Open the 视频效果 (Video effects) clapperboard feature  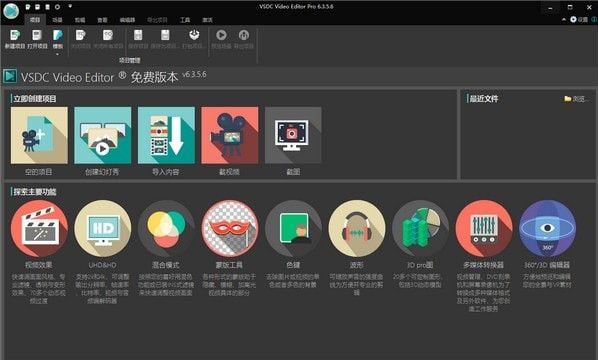tap(39, 228)
